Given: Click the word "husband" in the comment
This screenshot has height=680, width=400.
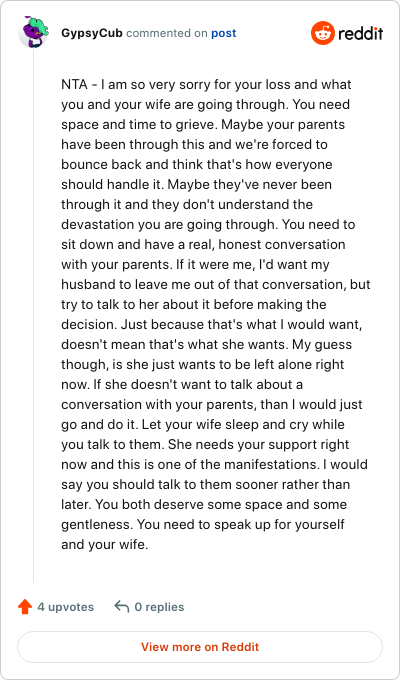Looking at the screenshot, I should (88, 285).
